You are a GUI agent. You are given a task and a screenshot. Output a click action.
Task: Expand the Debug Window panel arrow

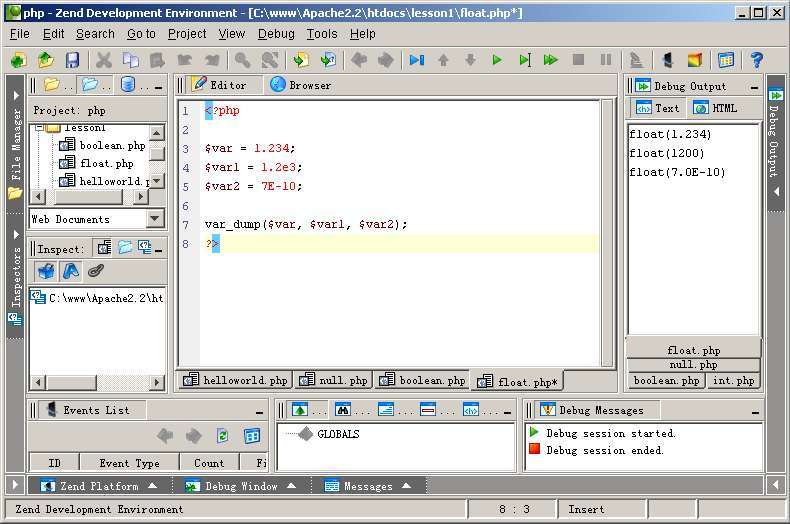tap(291, 486)
